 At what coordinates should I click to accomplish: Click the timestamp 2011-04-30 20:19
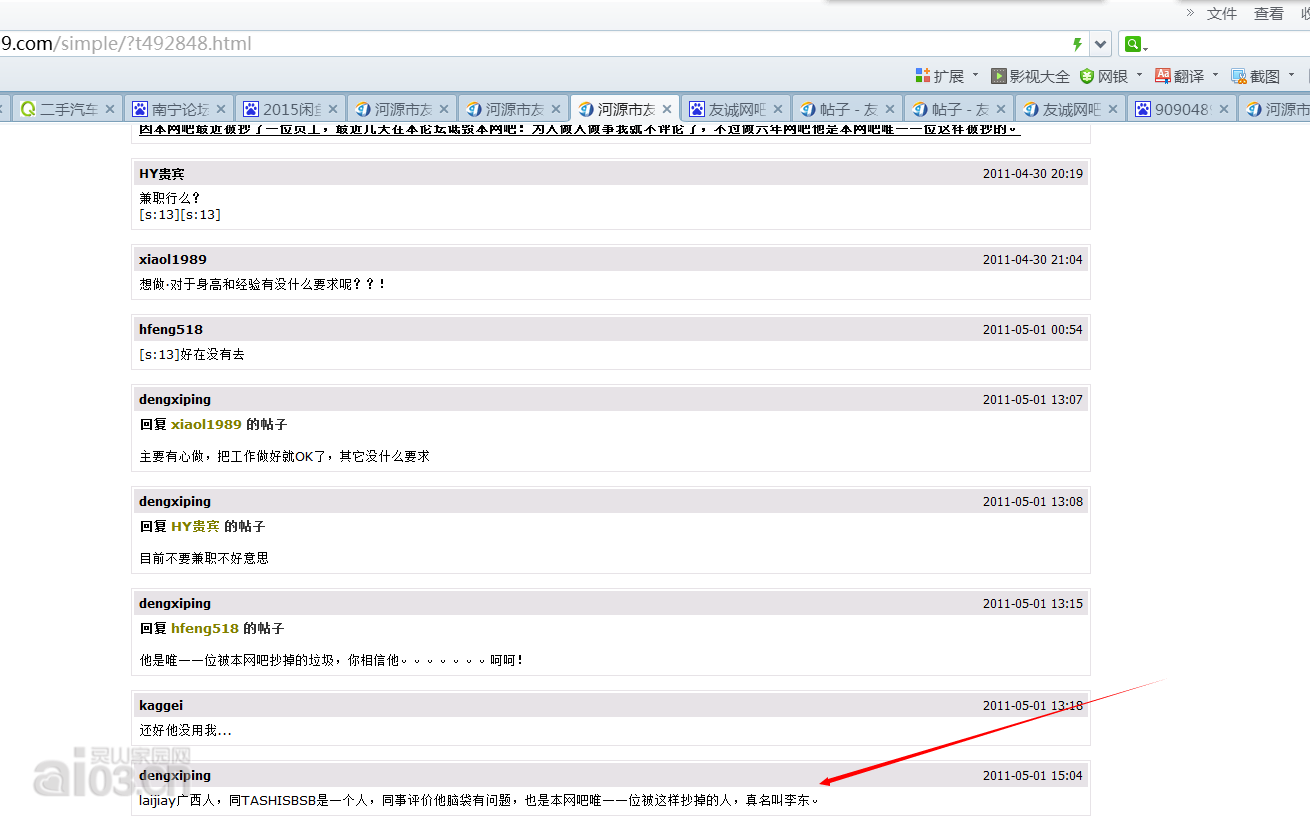point(1033,174)
